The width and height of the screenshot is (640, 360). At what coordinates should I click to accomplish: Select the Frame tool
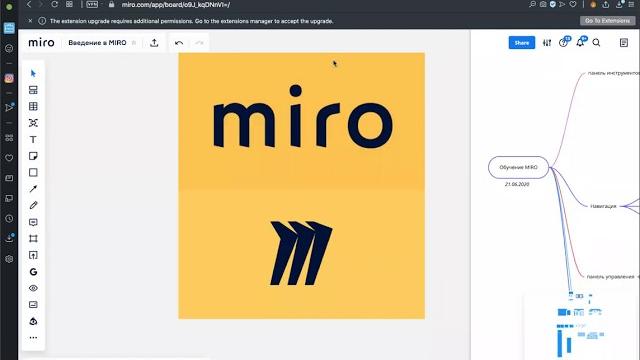[x=33, y=238]
